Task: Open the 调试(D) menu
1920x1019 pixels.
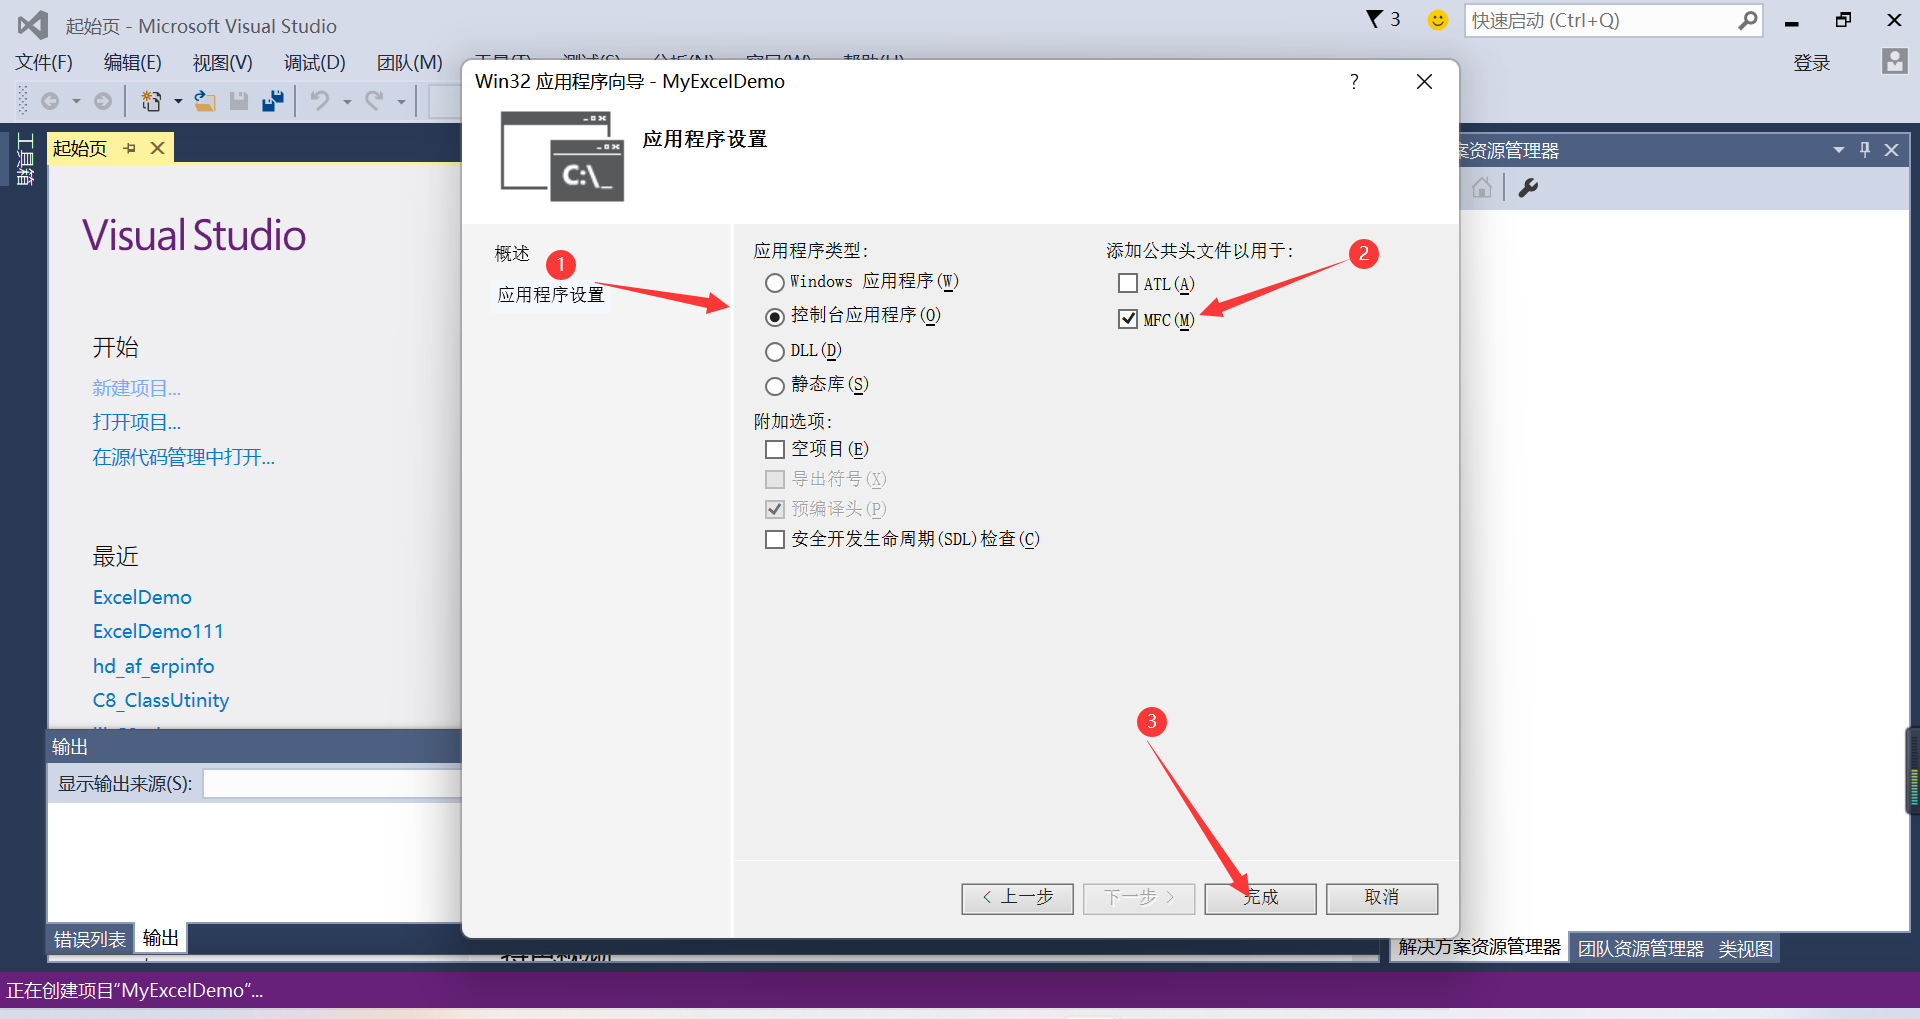Action: tap(315, 63)
